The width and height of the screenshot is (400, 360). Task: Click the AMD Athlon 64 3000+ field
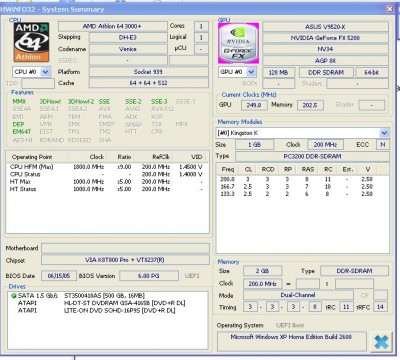tap(113, 26)
